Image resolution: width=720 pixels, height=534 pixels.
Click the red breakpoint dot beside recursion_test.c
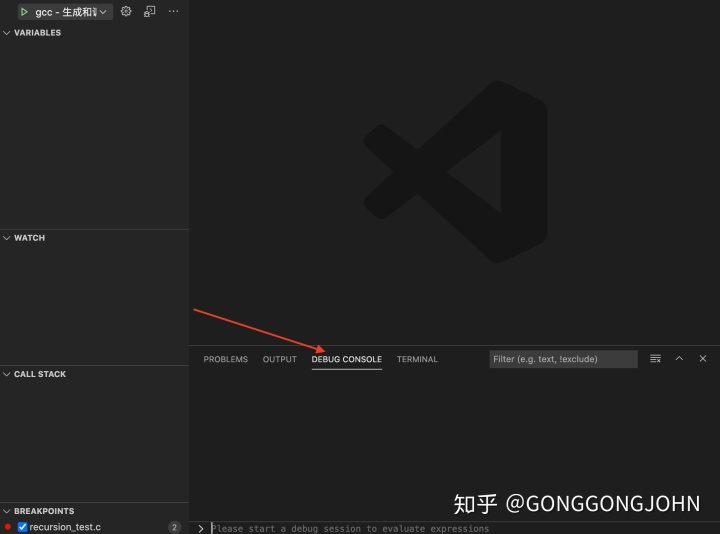click(x=8, y=527)
